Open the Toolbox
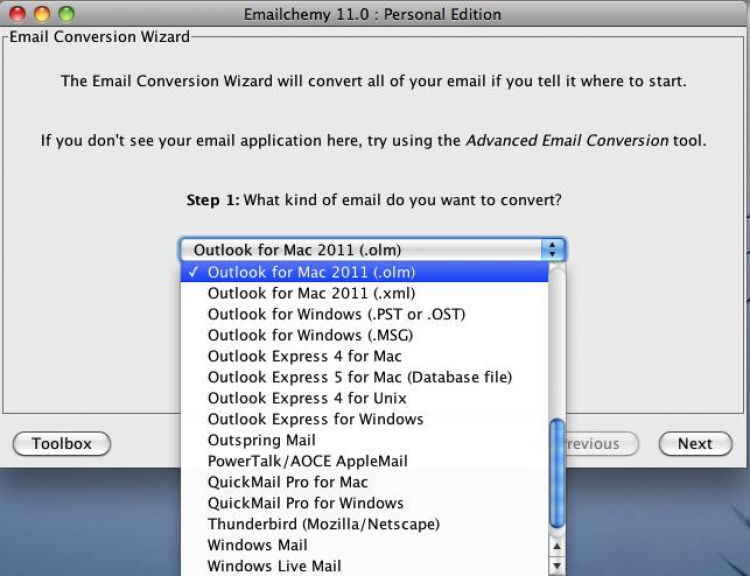The width and height of the screenshot is (750, 576). [x=62, y=444]
